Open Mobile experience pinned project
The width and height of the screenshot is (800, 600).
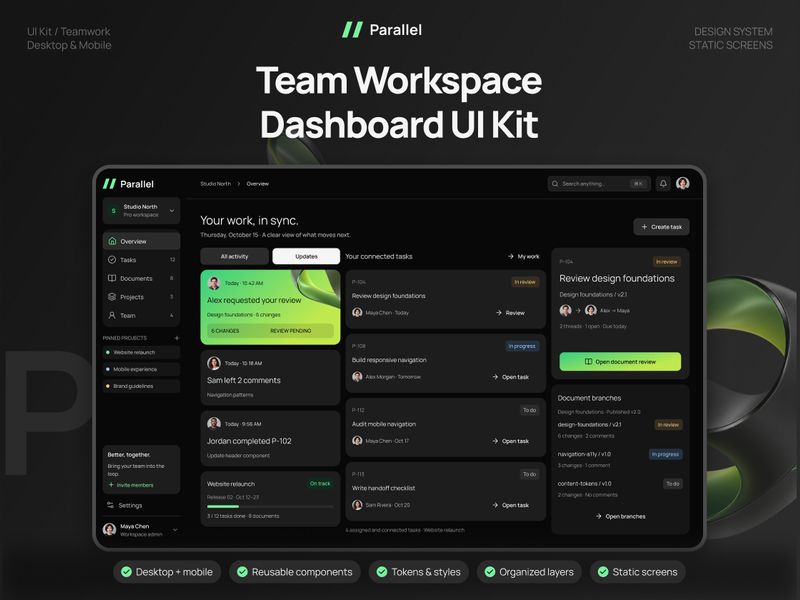tap(141, 369)
